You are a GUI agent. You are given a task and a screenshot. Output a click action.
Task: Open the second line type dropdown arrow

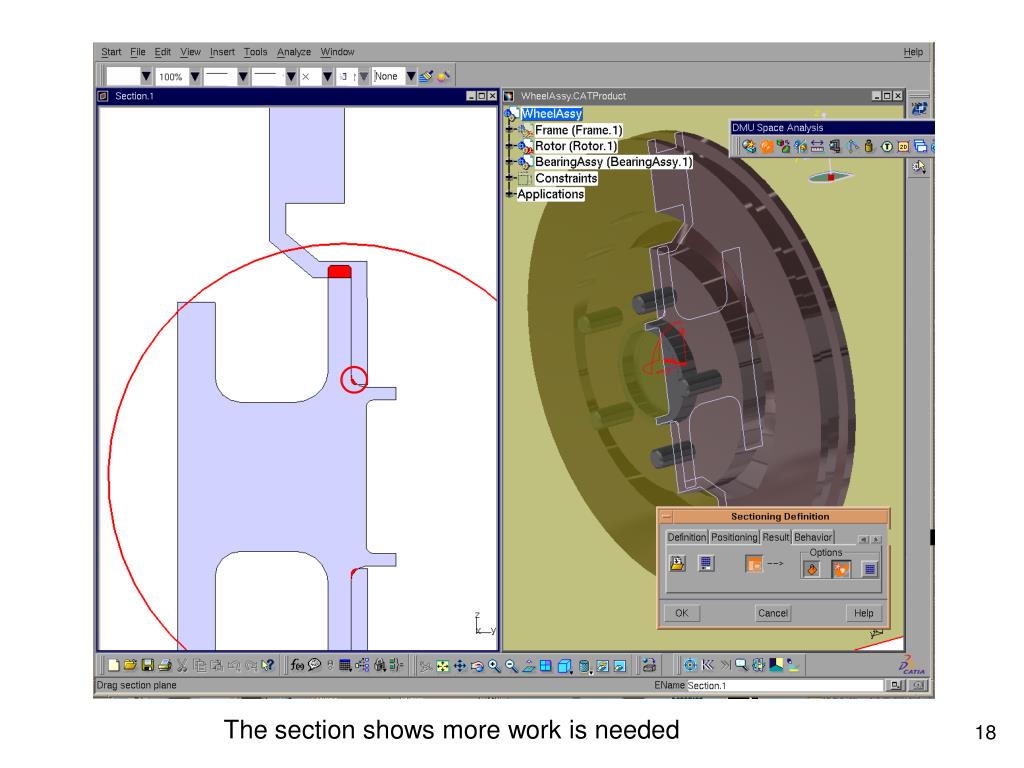click(x=291, y=76)
